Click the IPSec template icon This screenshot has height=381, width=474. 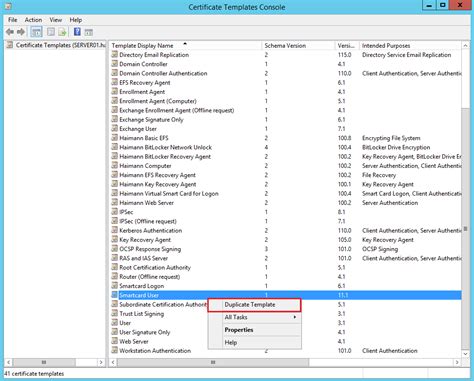tap(115, 212)
